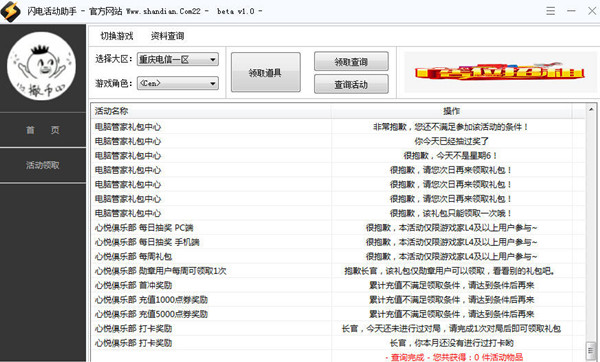Go to 首页 in sidebar

[43, 130]
